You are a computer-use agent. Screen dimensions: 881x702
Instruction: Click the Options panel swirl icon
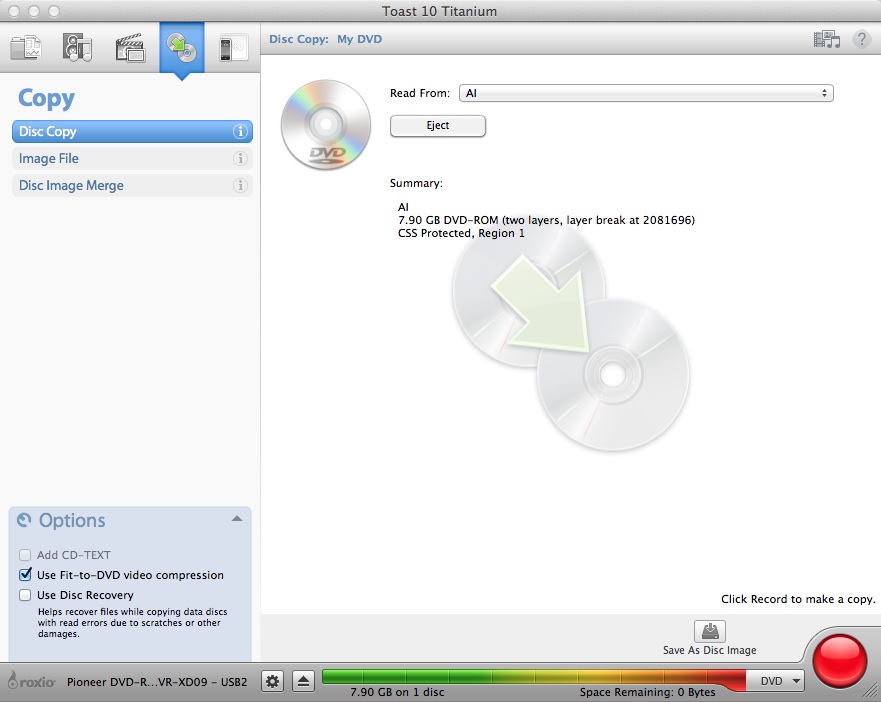point(24,520)
